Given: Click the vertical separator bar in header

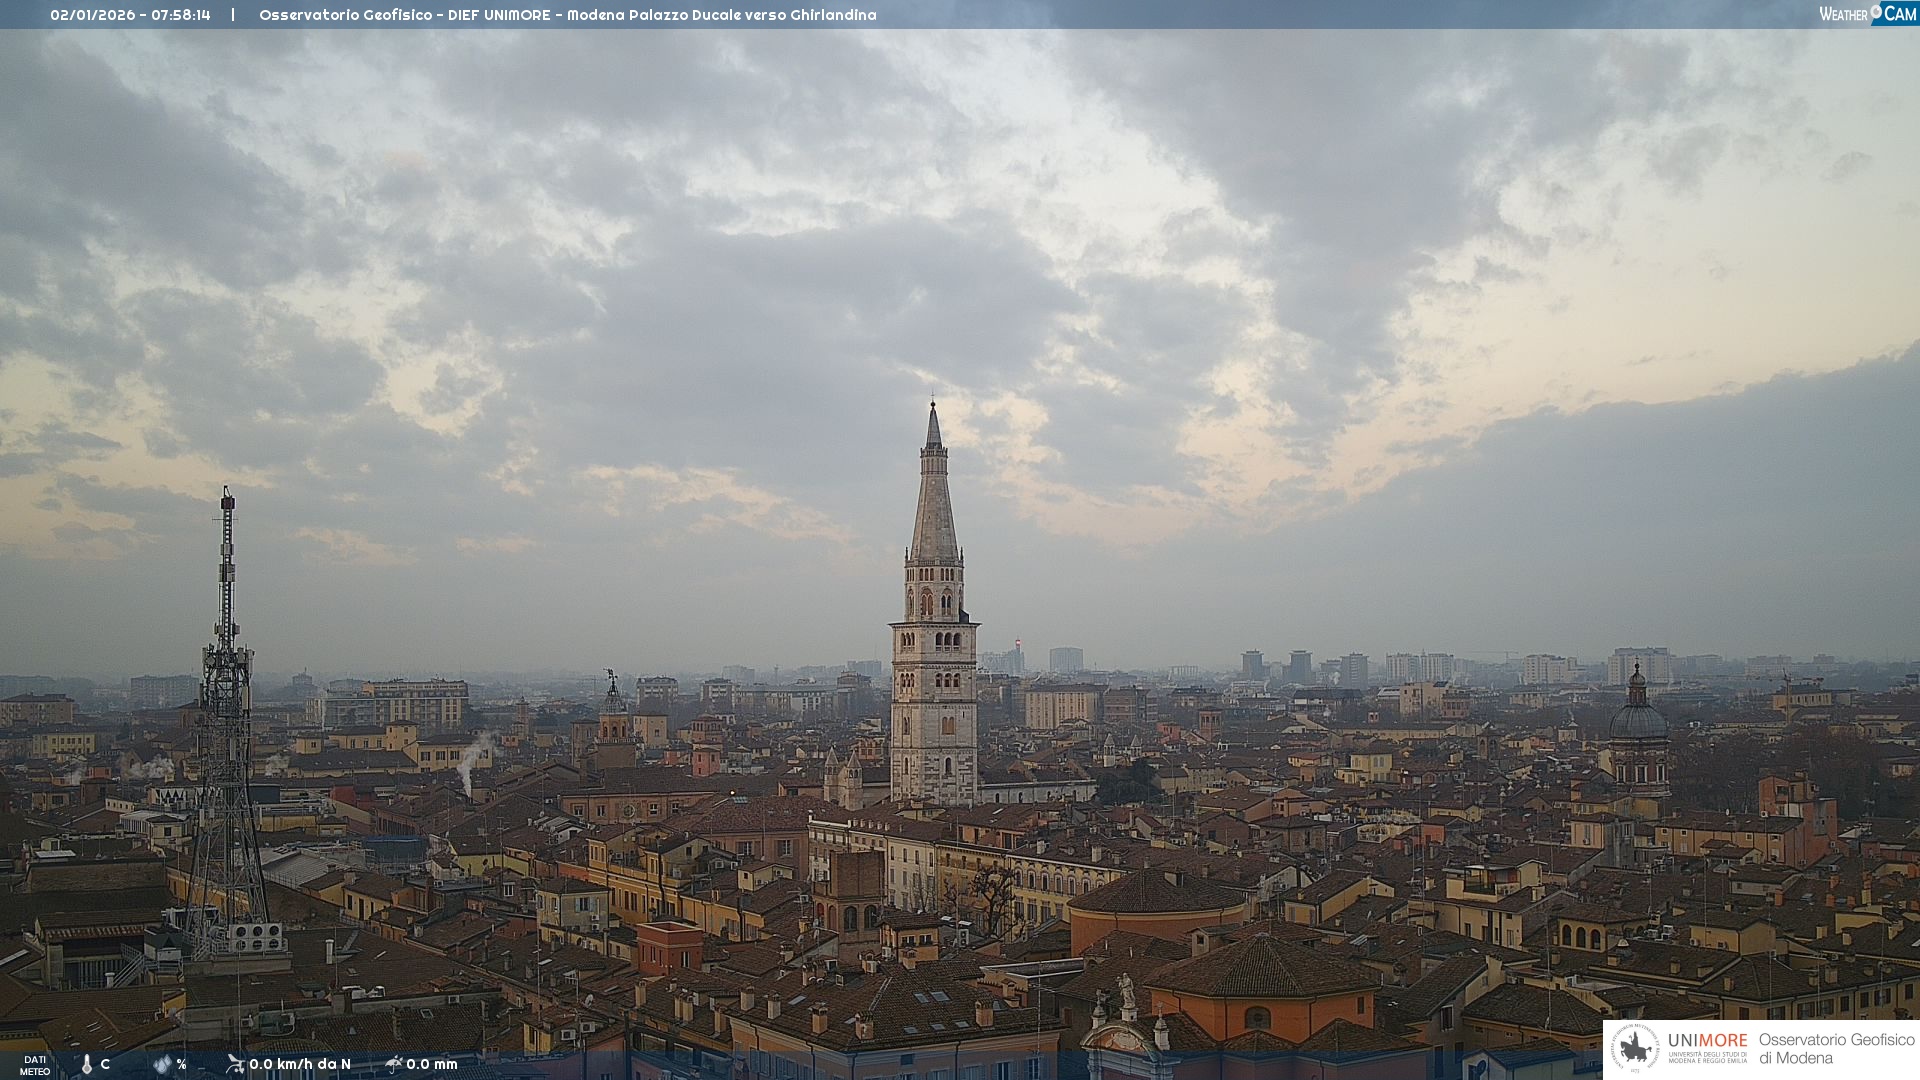Looking at the screenshot, I should [233, 15].
